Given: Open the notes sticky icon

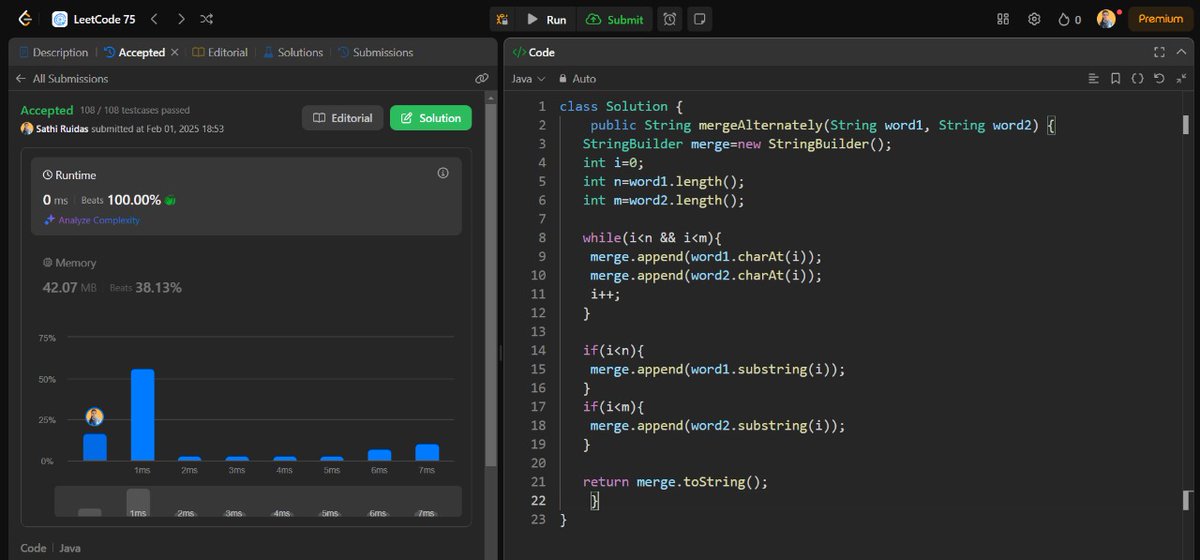Looking at the screenshot, I should 700,19.
